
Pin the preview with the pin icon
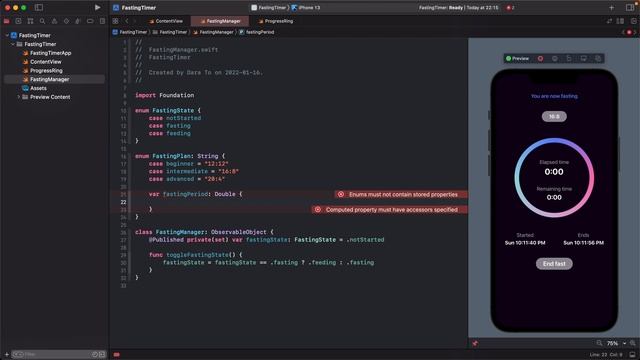(475, 343)
